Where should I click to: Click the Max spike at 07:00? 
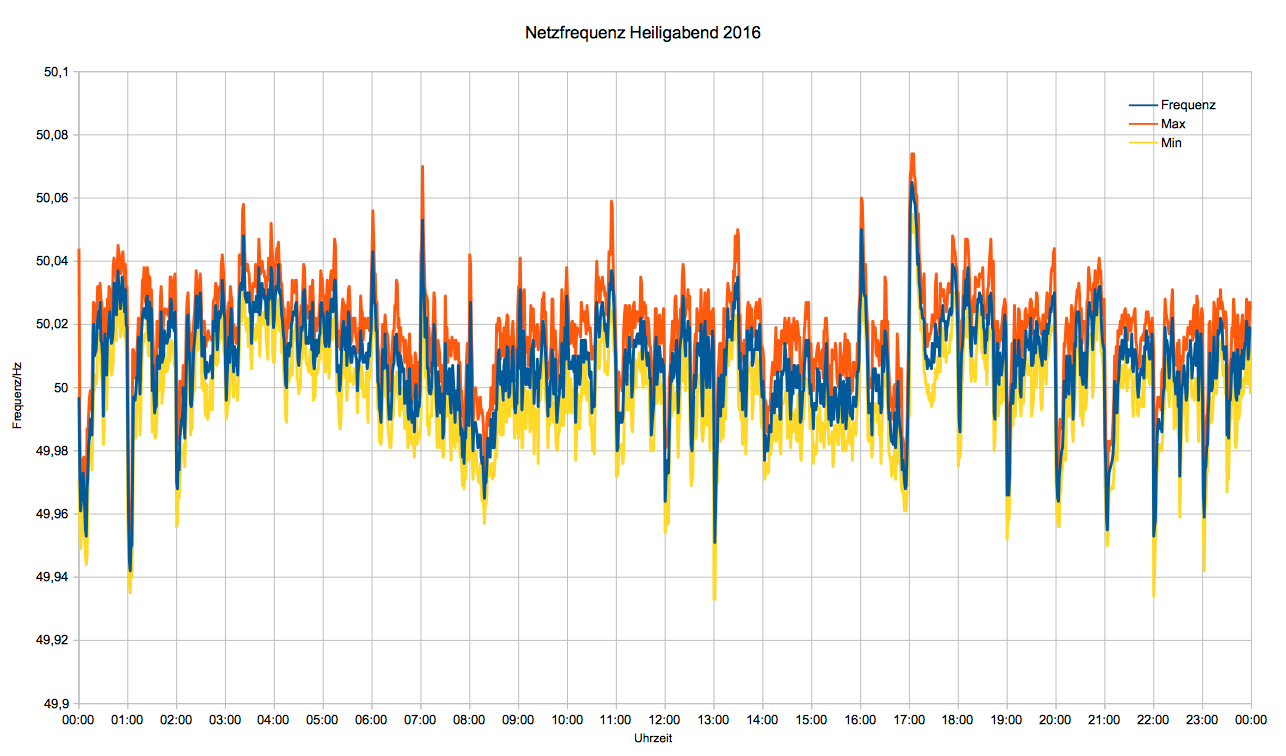(423, 168)
